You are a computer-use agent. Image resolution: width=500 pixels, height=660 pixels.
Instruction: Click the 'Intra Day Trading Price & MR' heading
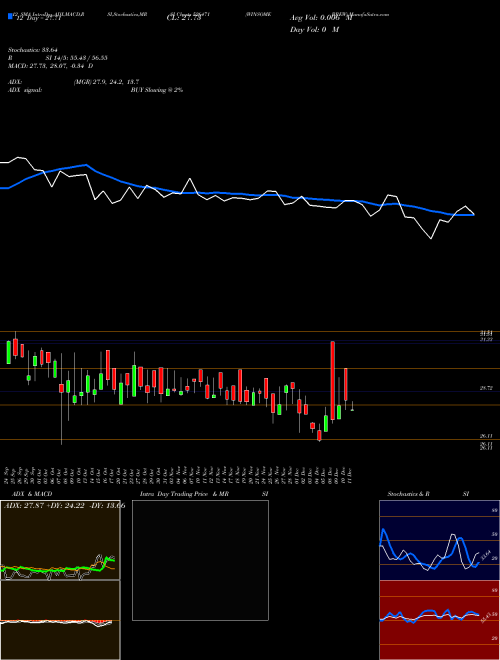point(184,494)
